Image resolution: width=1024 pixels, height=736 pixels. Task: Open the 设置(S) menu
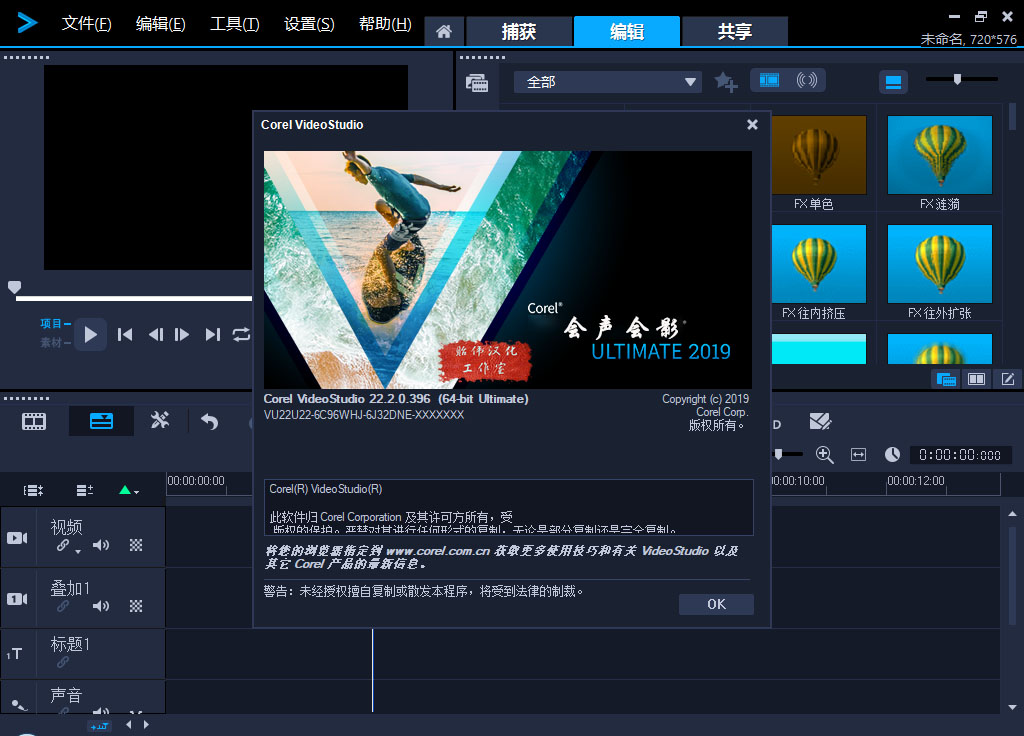pos(309,24)
